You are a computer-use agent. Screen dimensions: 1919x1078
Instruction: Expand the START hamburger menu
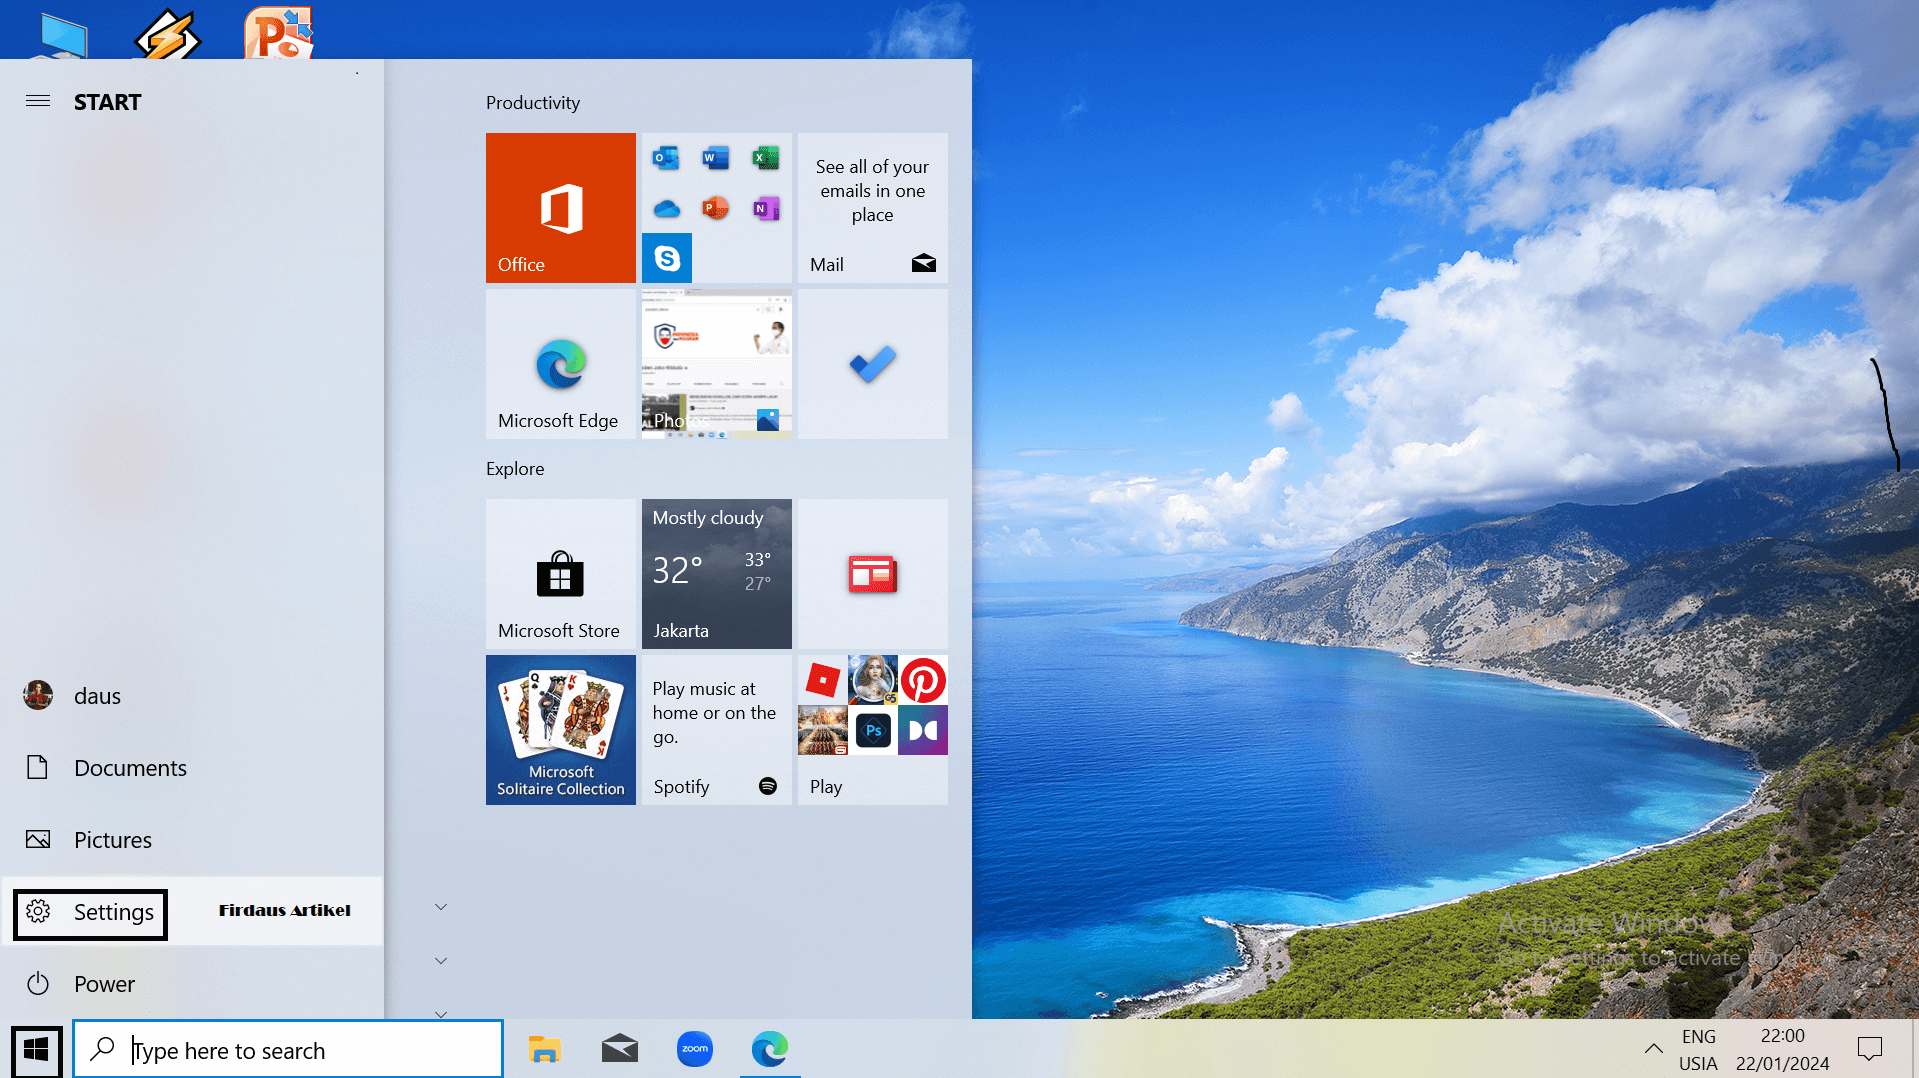38,101
